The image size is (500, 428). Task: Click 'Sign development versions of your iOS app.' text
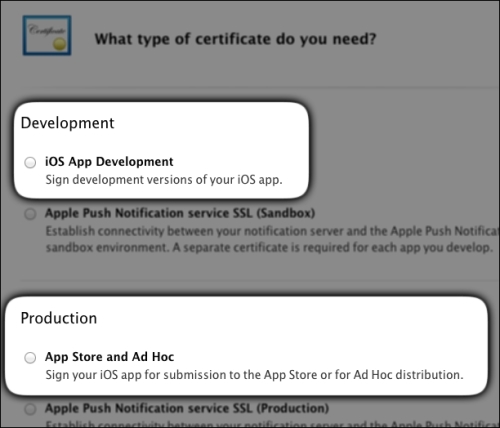(x=164, y=180)
